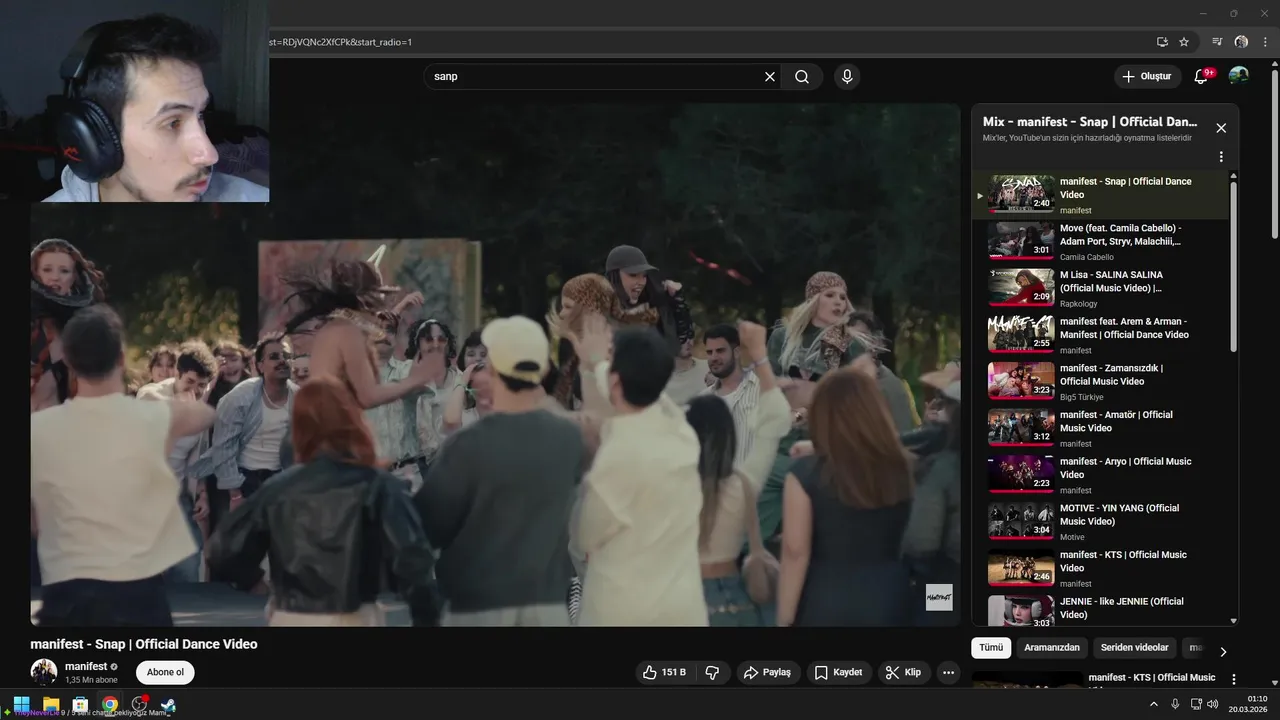Play manifest - Snap in playlist
1280x720 pixels.
(1100, 195)
